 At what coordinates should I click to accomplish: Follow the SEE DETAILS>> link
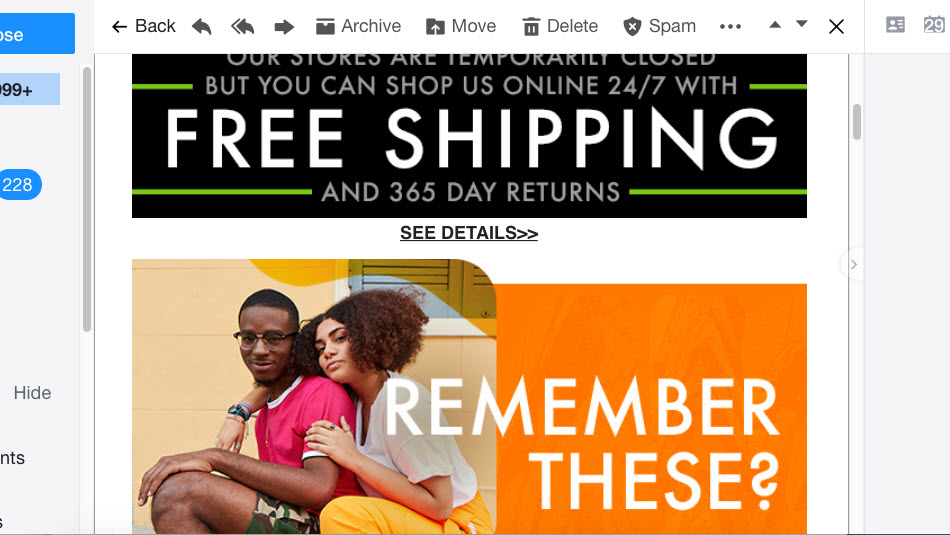point(469,233)
